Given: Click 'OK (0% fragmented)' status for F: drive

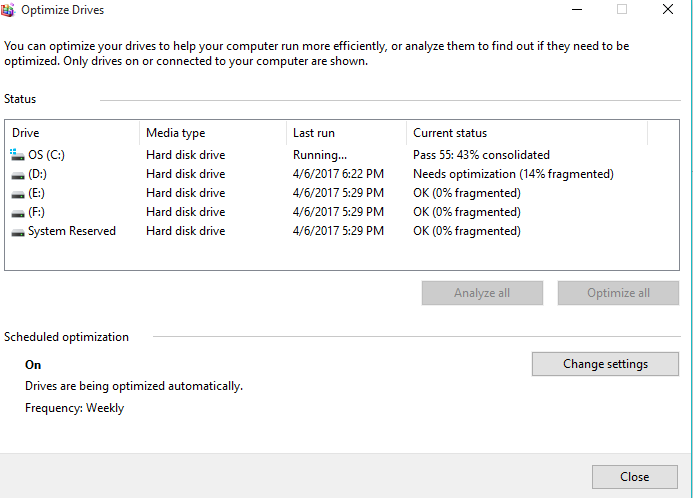Looking at the screenshot, I should 467,212.
